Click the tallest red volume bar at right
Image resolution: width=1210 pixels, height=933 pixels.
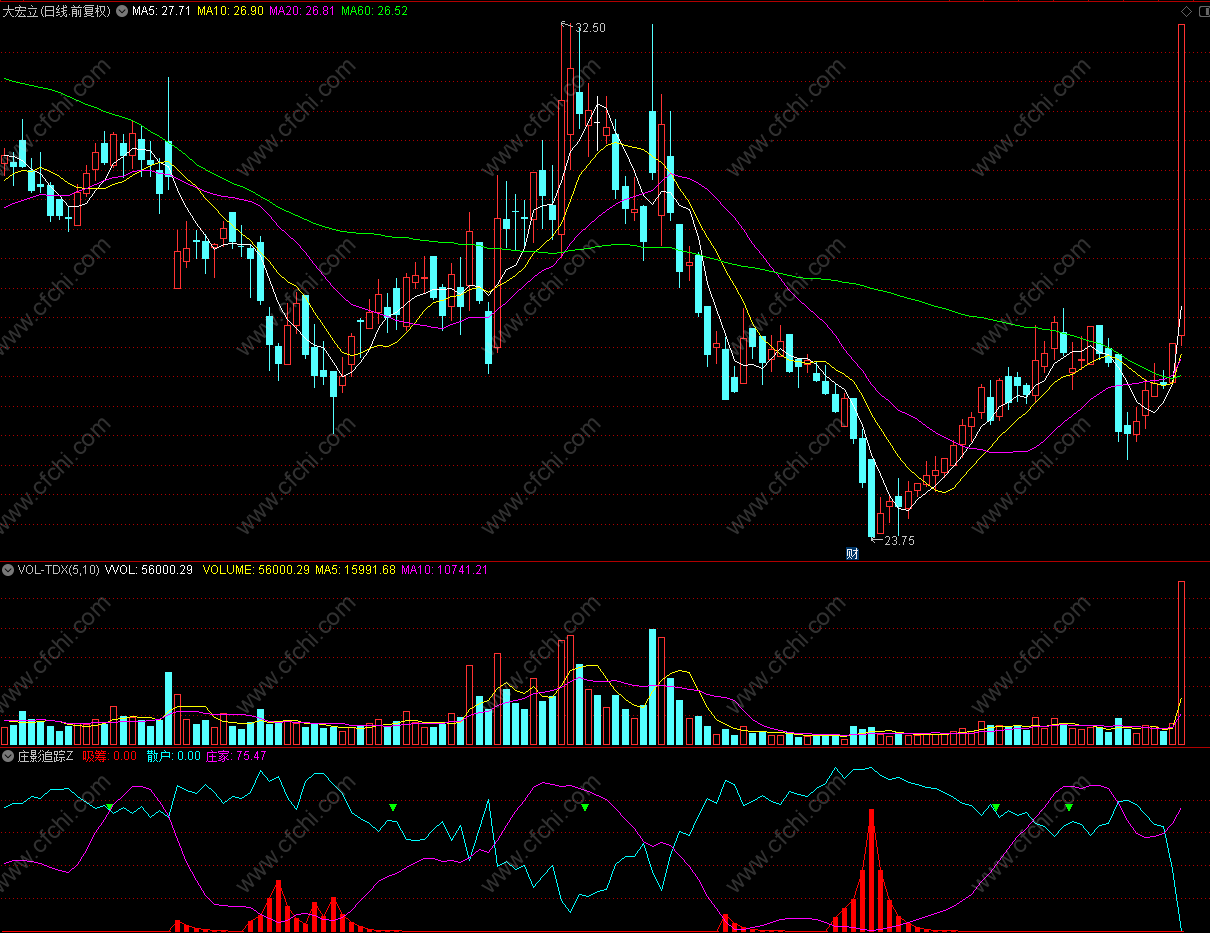(x=1181, y=663)
